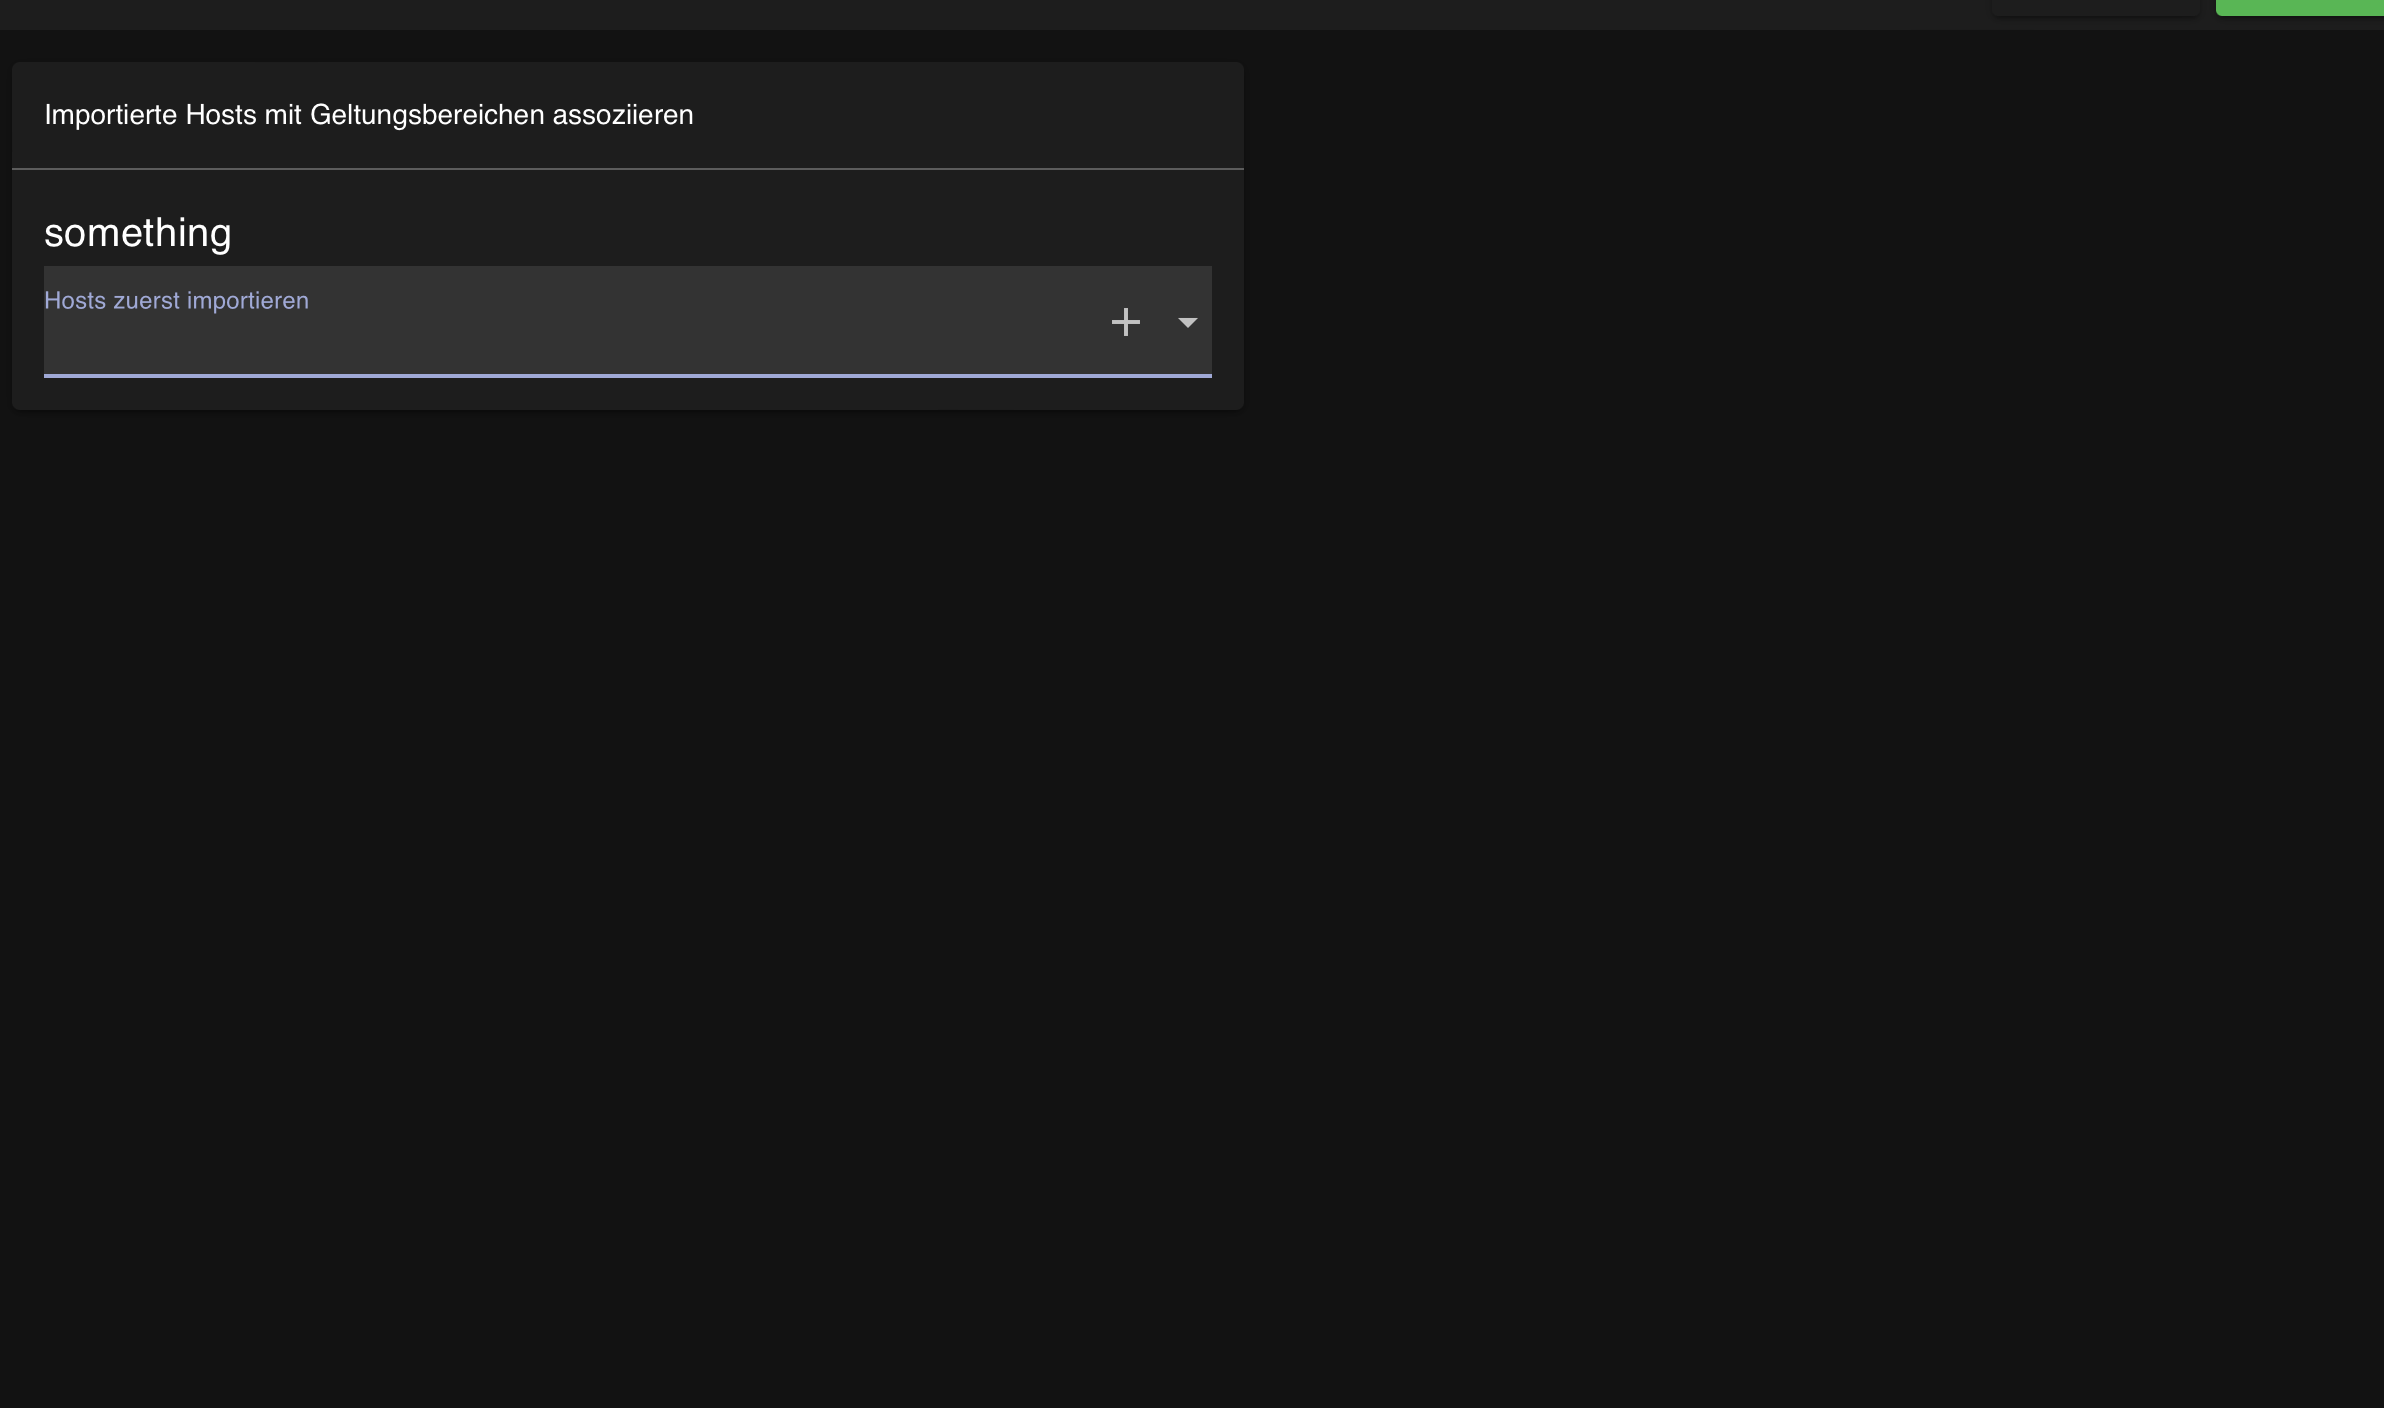
Task: Click the highlighted underline bar below the field
Action: (627, 374)
